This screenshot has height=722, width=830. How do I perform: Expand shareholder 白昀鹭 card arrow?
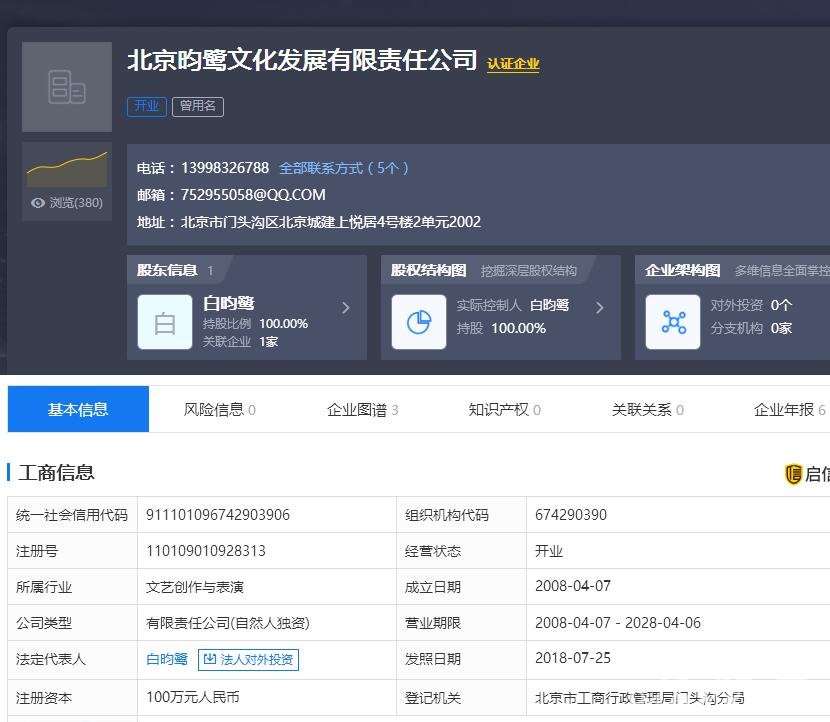click(x=346, y=308)
